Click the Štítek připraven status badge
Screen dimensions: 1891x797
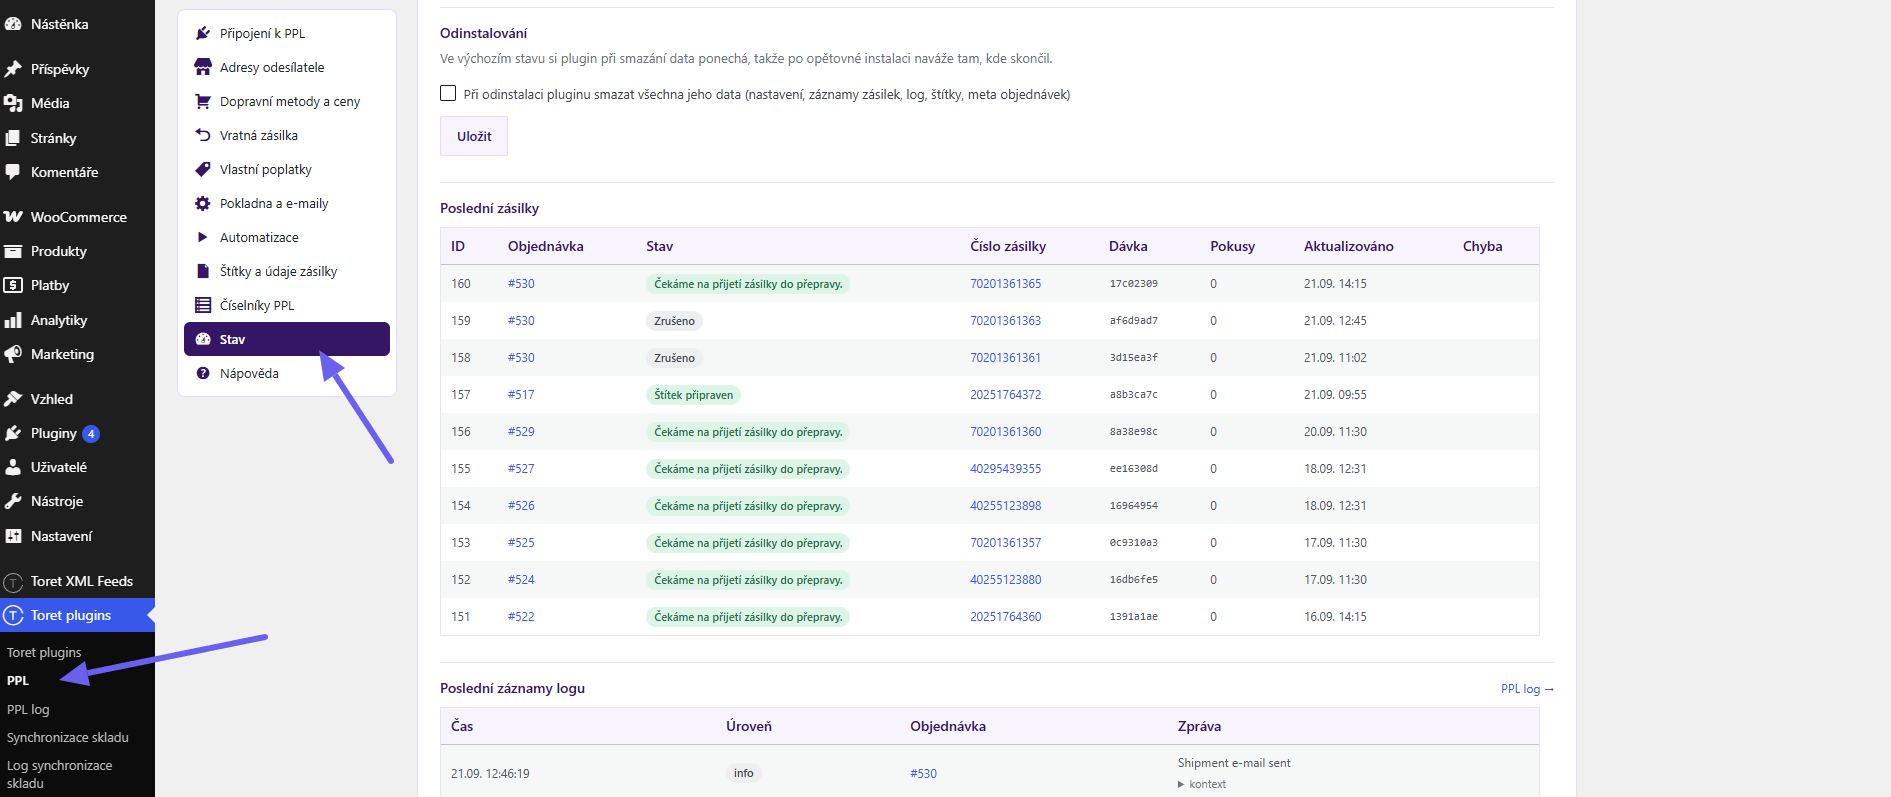(x=694, y=395)
